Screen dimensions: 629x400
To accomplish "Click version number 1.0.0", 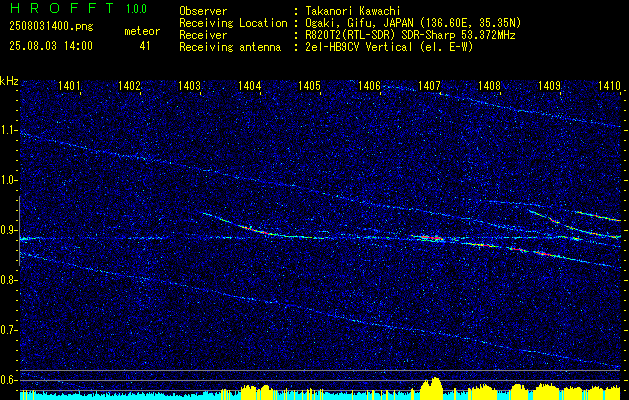I will pos(136,9).
